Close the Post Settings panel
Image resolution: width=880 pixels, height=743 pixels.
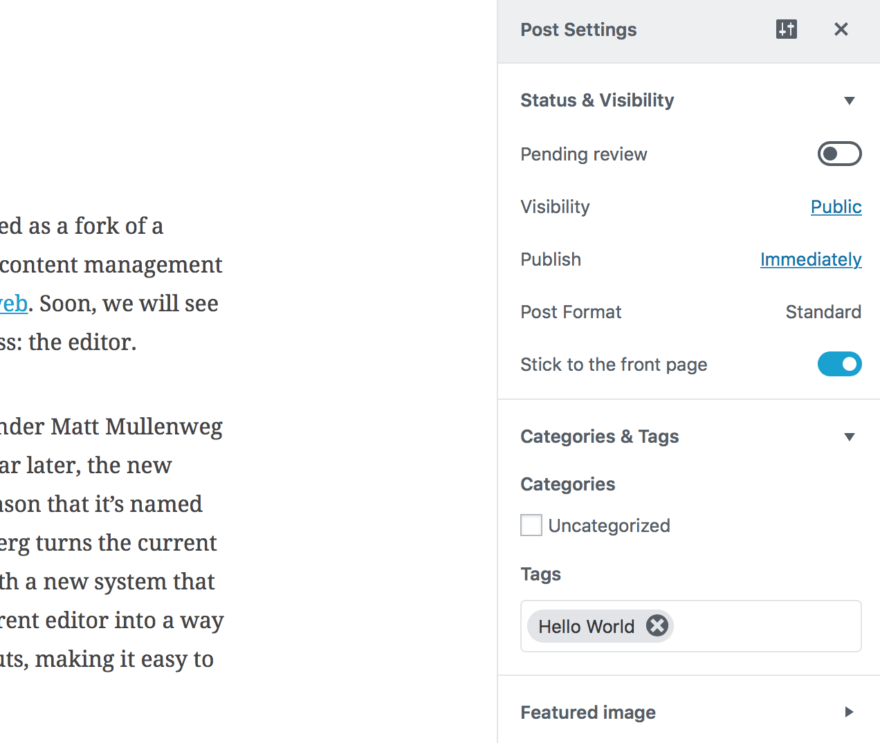click(x=841, y=30)
